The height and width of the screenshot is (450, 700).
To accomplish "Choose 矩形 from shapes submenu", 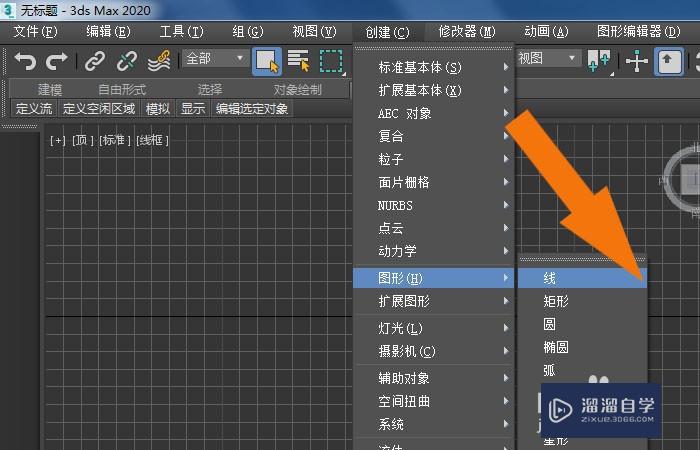I will [582, 301].
